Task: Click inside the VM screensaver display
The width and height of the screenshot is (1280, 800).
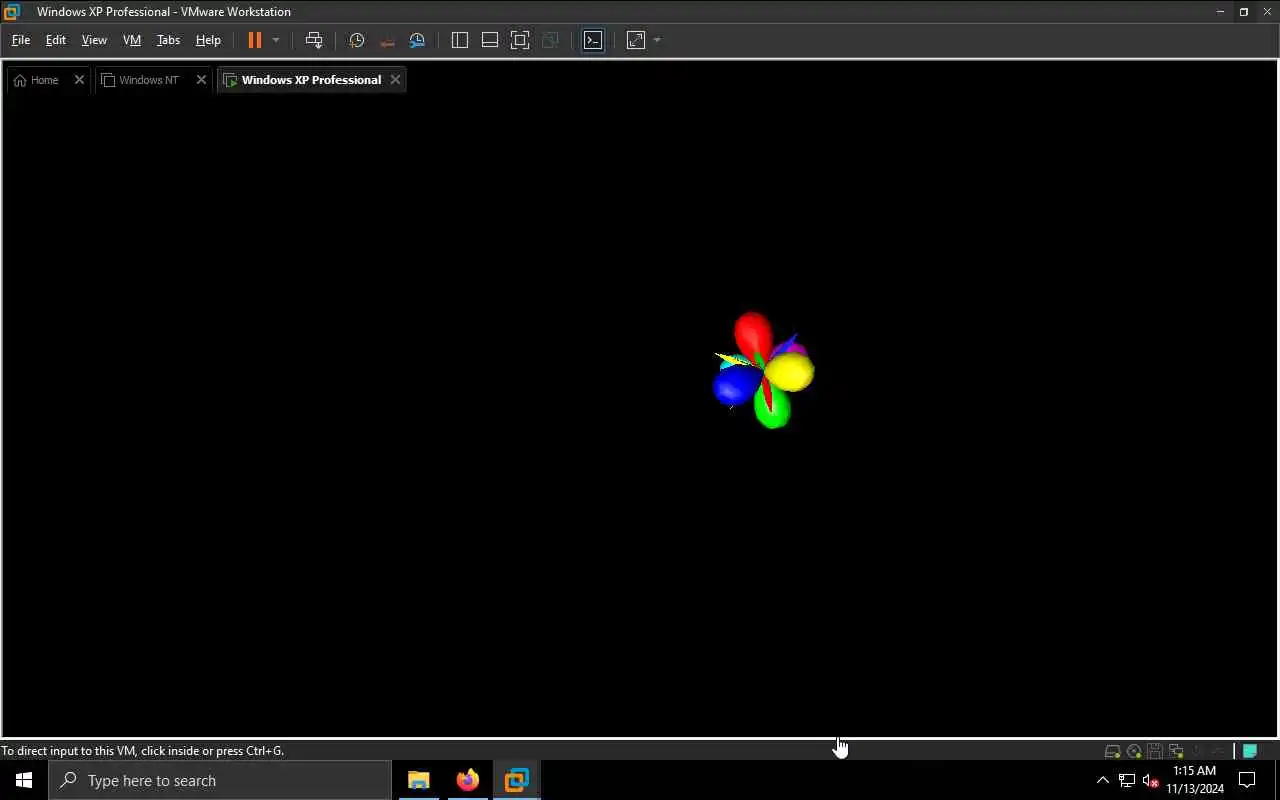Action: click(x=640, y=415)
